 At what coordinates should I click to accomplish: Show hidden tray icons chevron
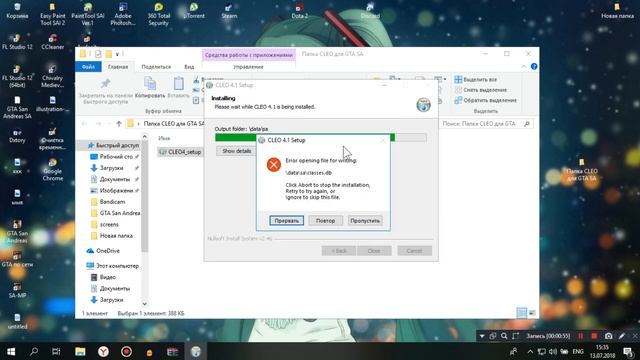coord(530,351)
